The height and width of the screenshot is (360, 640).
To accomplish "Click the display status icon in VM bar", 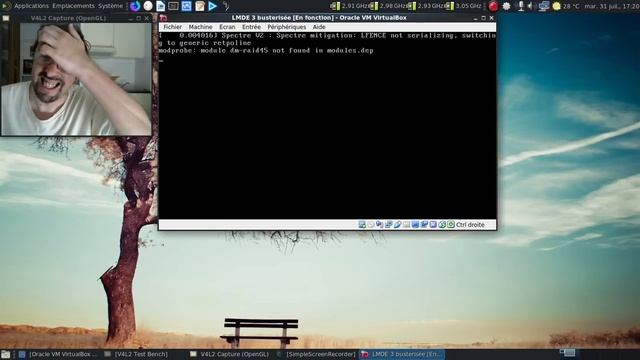I will [x=415, y=224].
